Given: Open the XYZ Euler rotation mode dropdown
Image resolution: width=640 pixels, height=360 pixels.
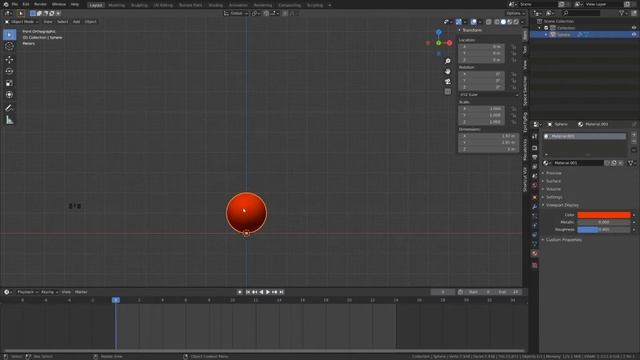Looking at the screenshot, I should 489,95.
